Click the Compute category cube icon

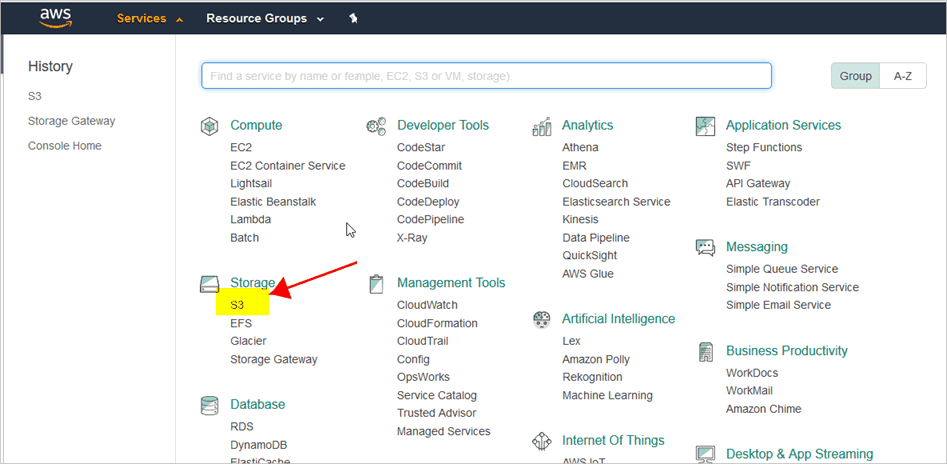pos(209,126)
